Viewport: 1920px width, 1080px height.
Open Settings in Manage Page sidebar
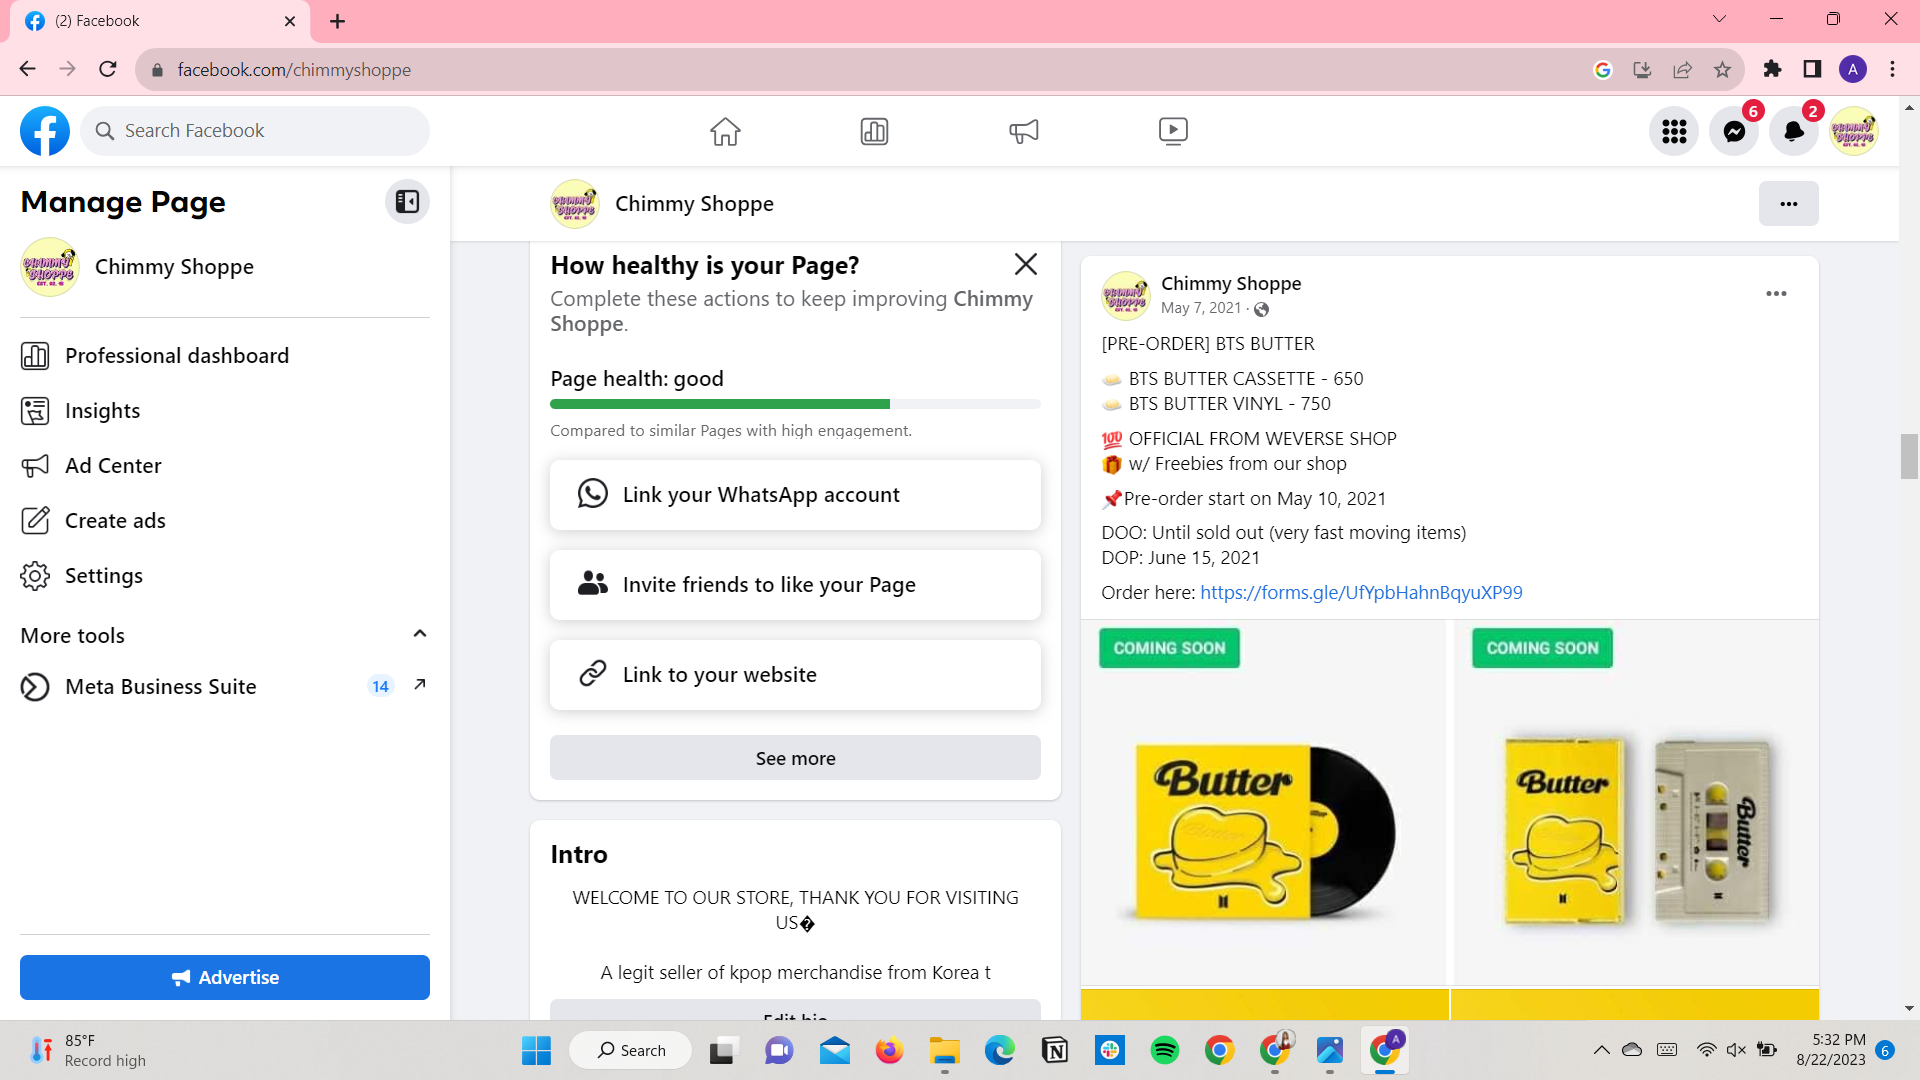coord(103,576)
